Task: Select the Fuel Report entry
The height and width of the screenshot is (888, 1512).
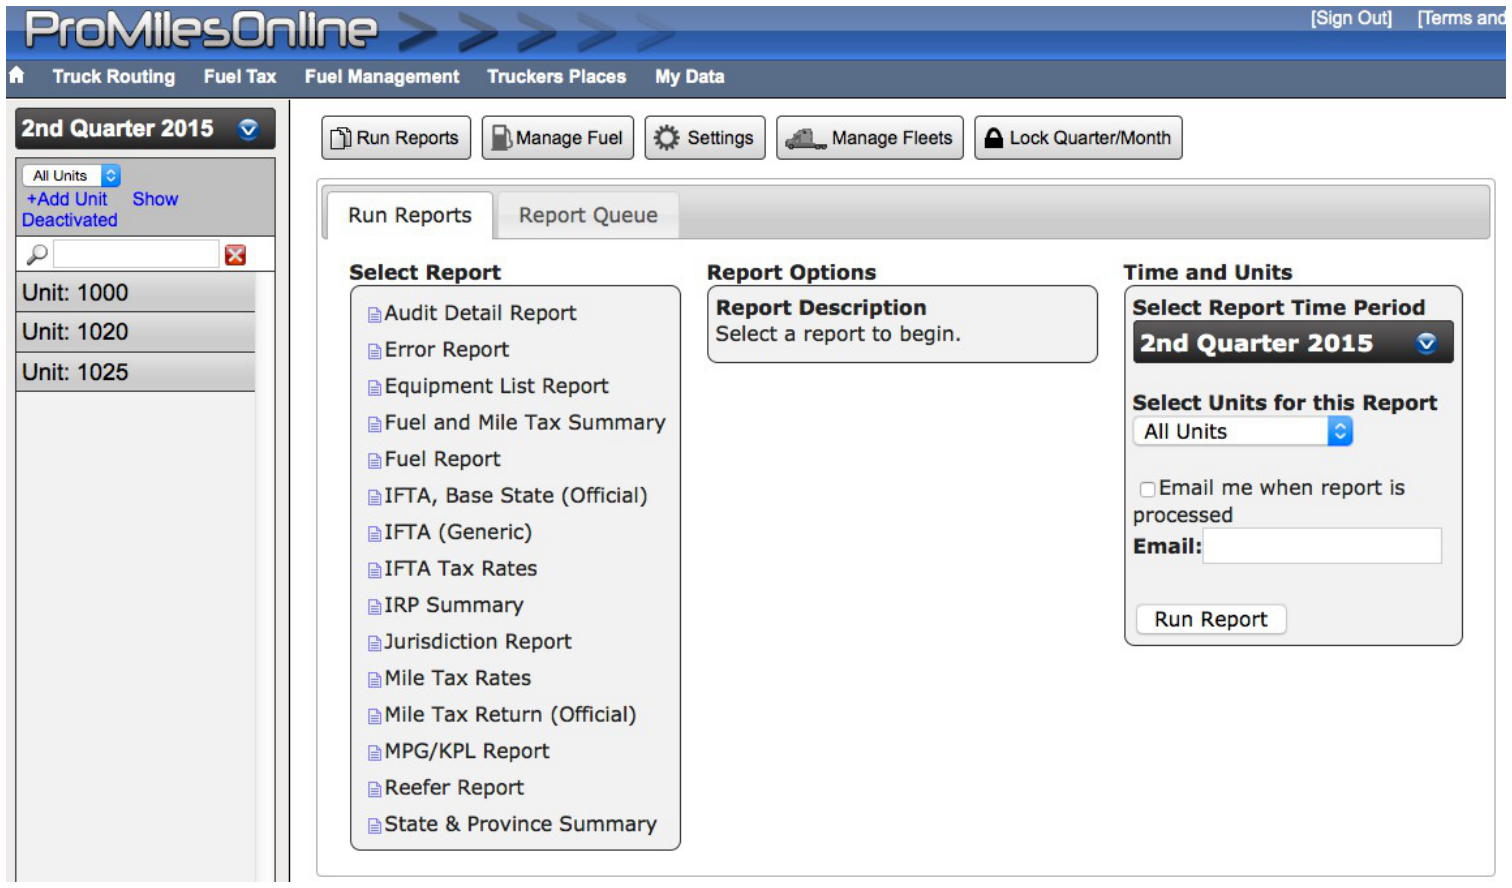Action: pyautogui.click(x=442, y=459)
